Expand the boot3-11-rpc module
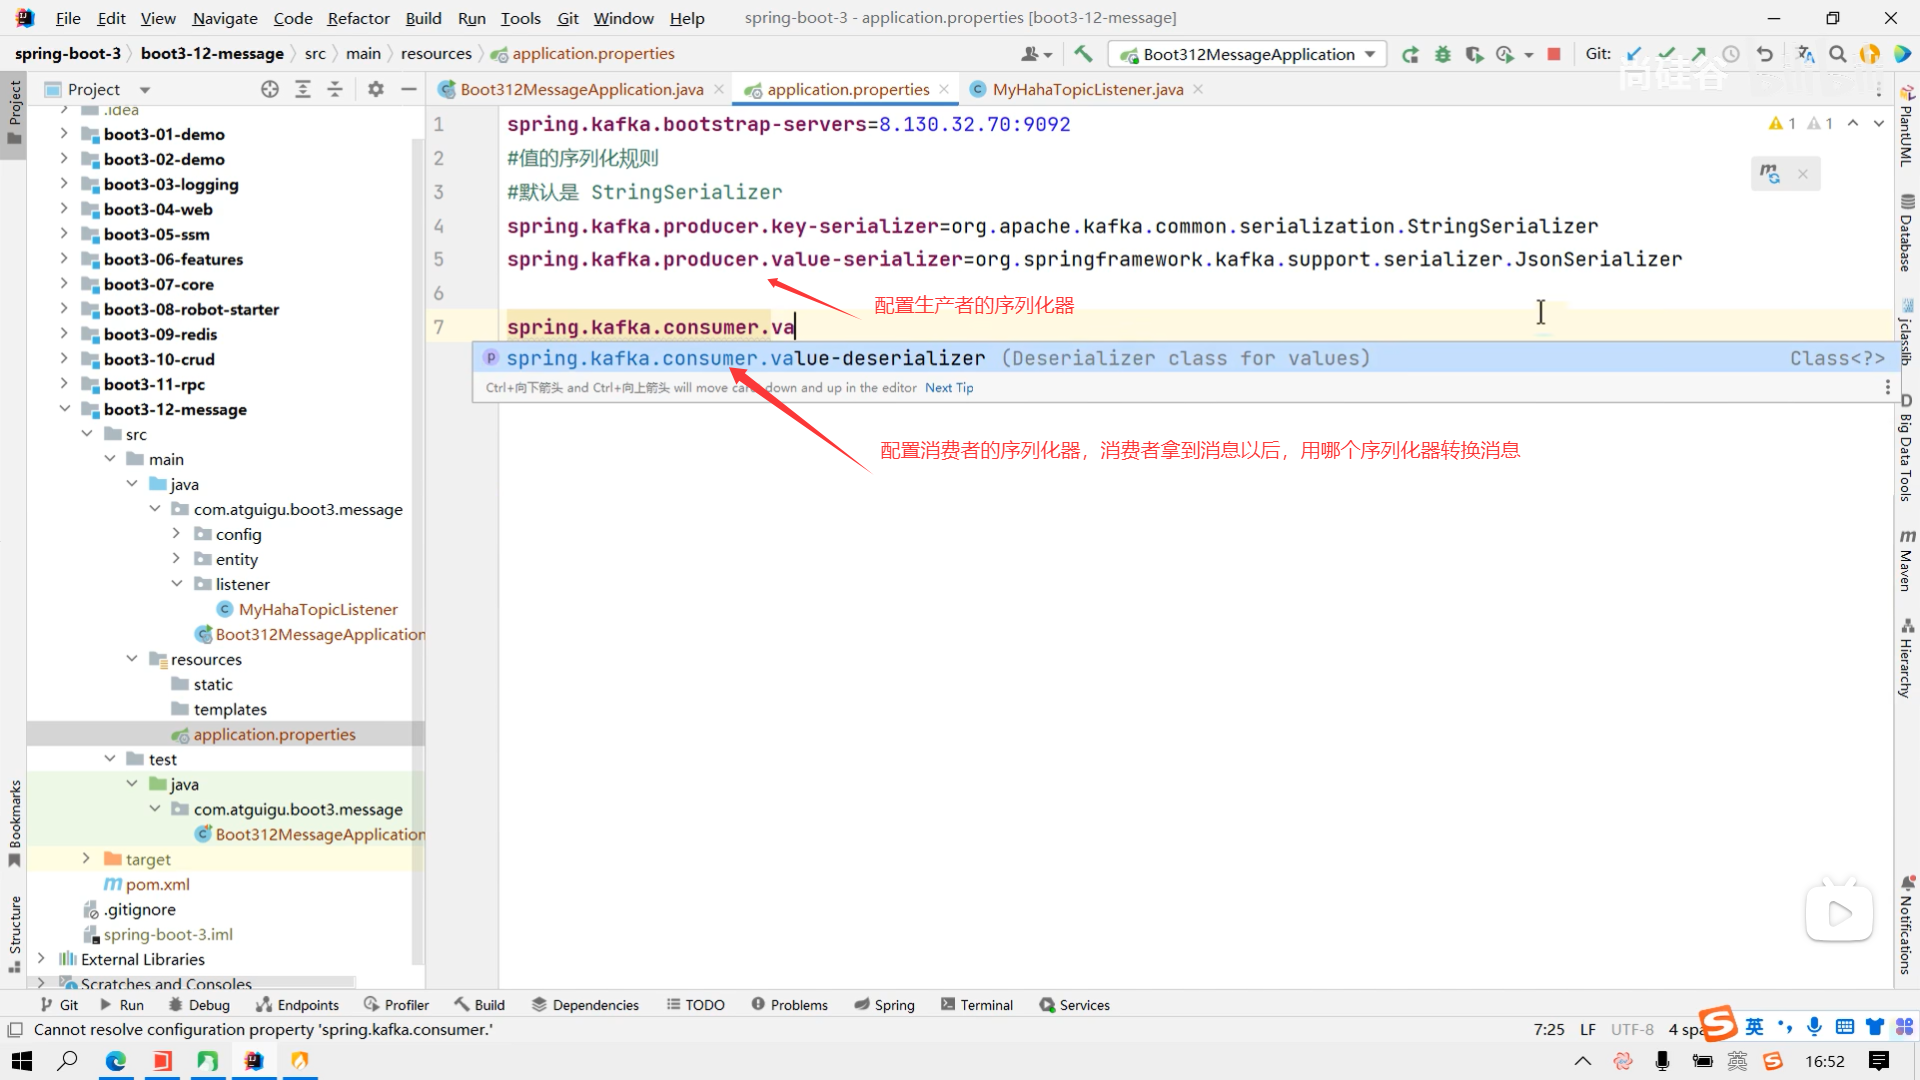The height and width of the screenshot is (1080, 1920). [x=64, y=384]
